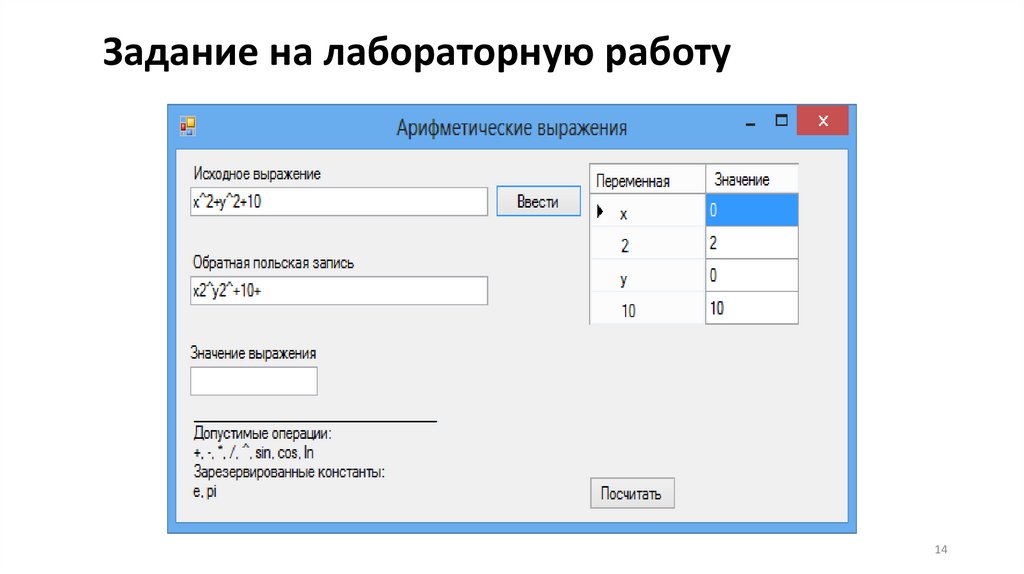Maximize the Арифметические выражения window
The image size is (1024, 574).
pyautogui.click(x=781, y=121)
